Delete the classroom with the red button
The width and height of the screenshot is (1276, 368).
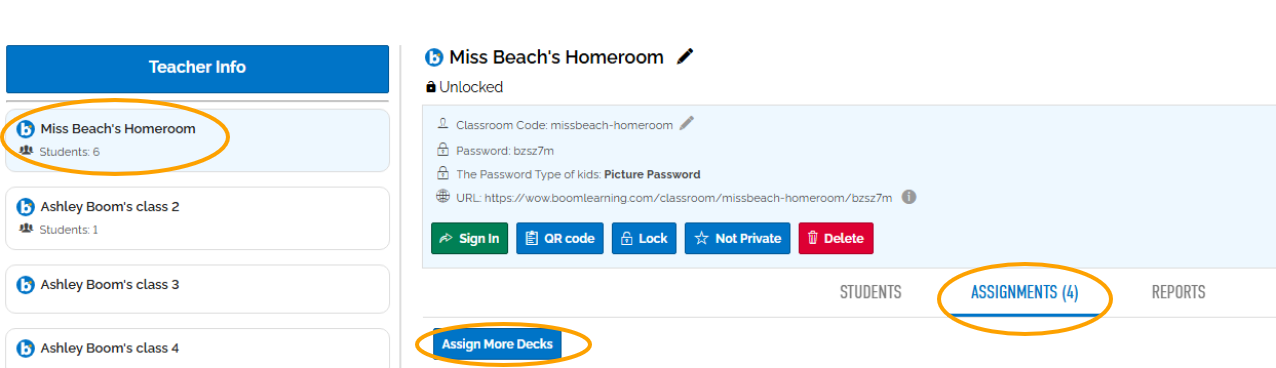click(836, 238)
